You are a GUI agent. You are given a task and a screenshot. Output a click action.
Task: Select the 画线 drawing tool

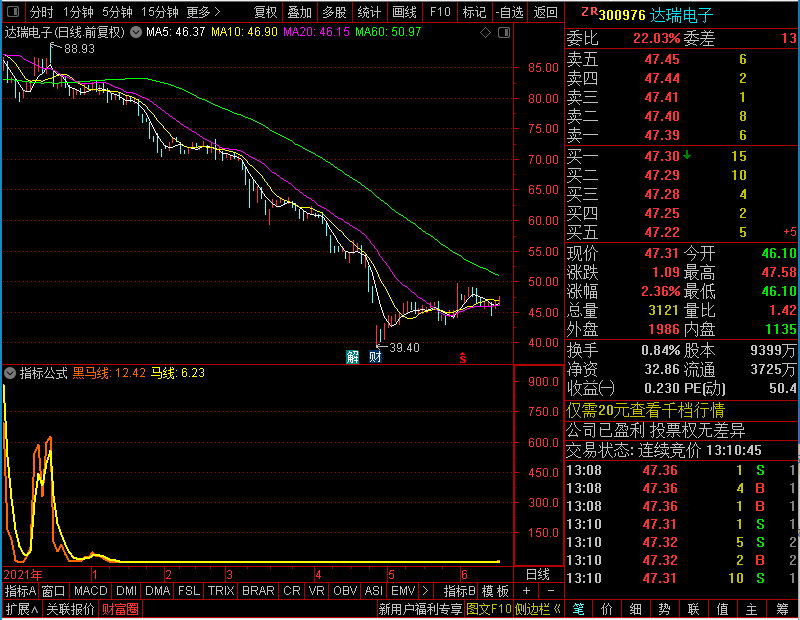404,12
